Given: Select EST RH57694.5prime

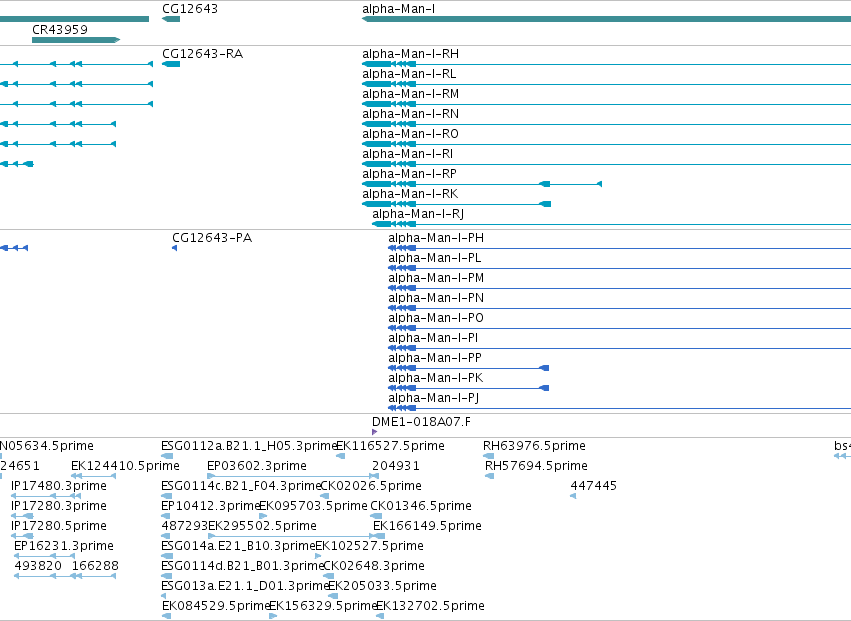Looking at the screenshot, I should [x=536, y=466].
